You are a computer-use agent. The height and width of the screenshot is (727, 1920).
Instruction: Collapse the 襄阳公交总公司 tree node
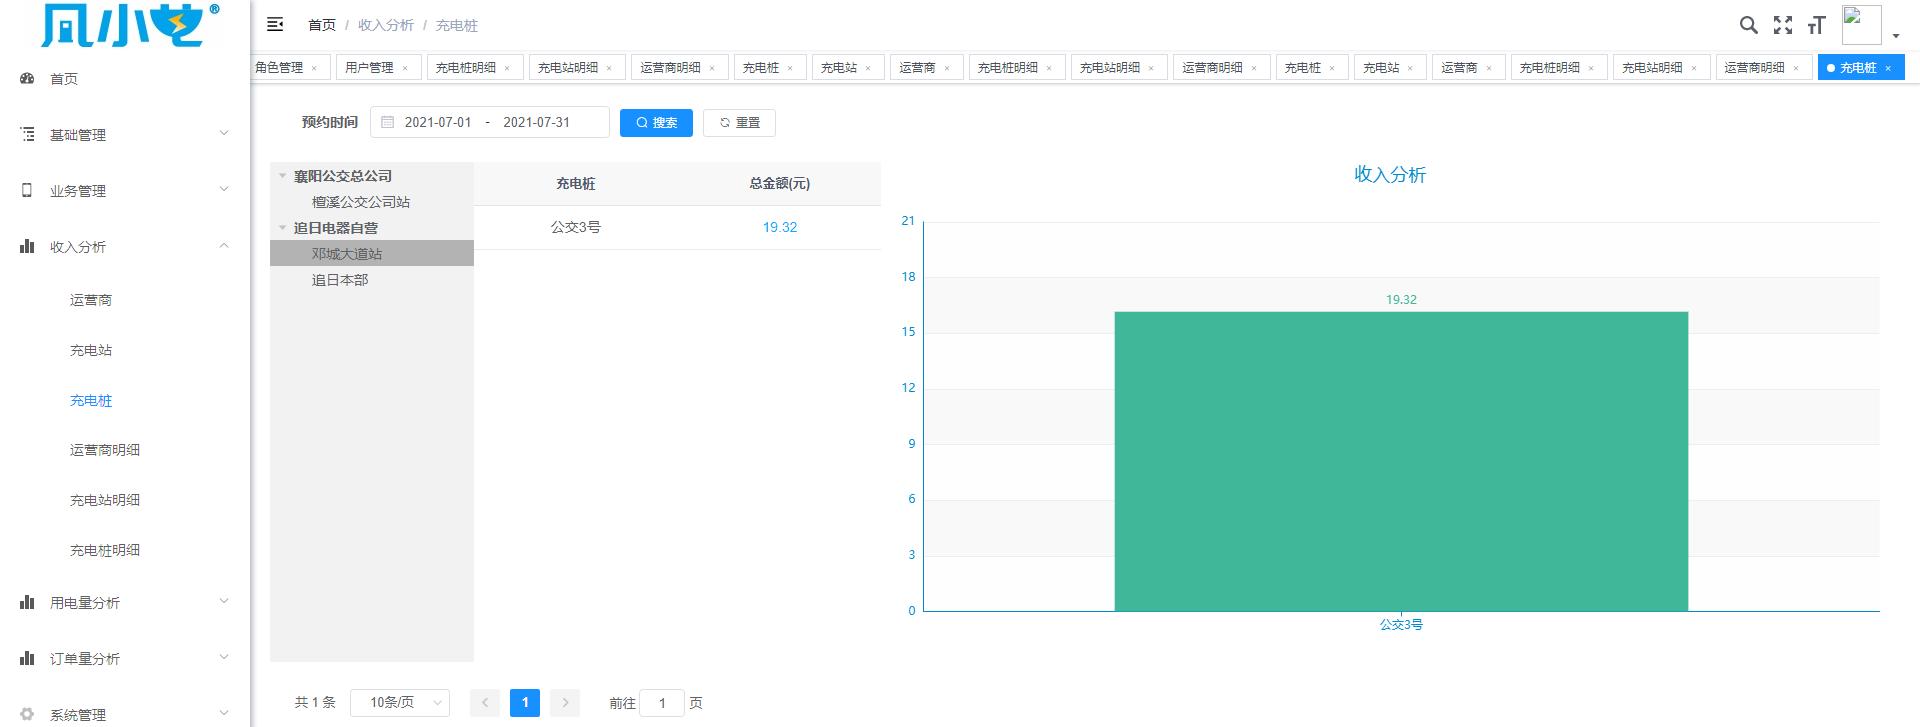pos(283,176)
